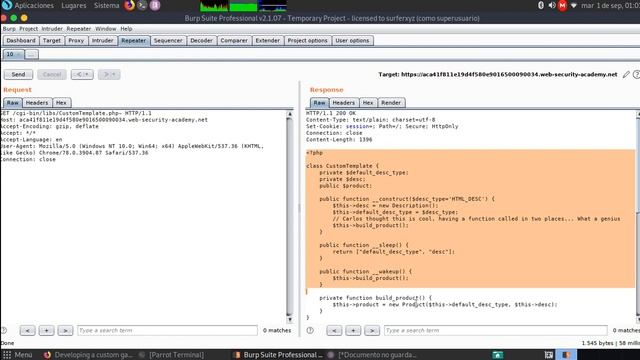Show the request Hex view
The image size is (640, 360).
pyautogui.click(x=61, y=103)
